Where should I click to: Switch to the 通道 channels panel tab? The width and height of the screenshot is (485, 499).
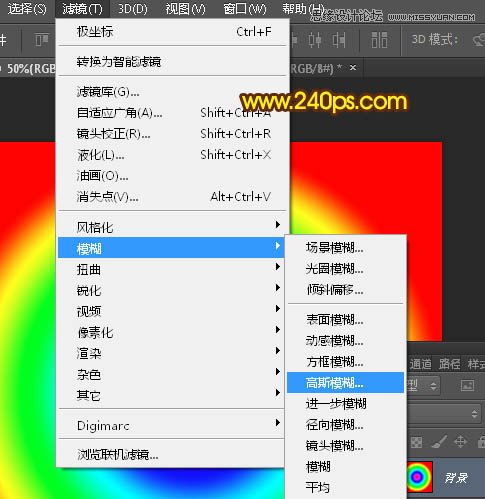(420, 364)
